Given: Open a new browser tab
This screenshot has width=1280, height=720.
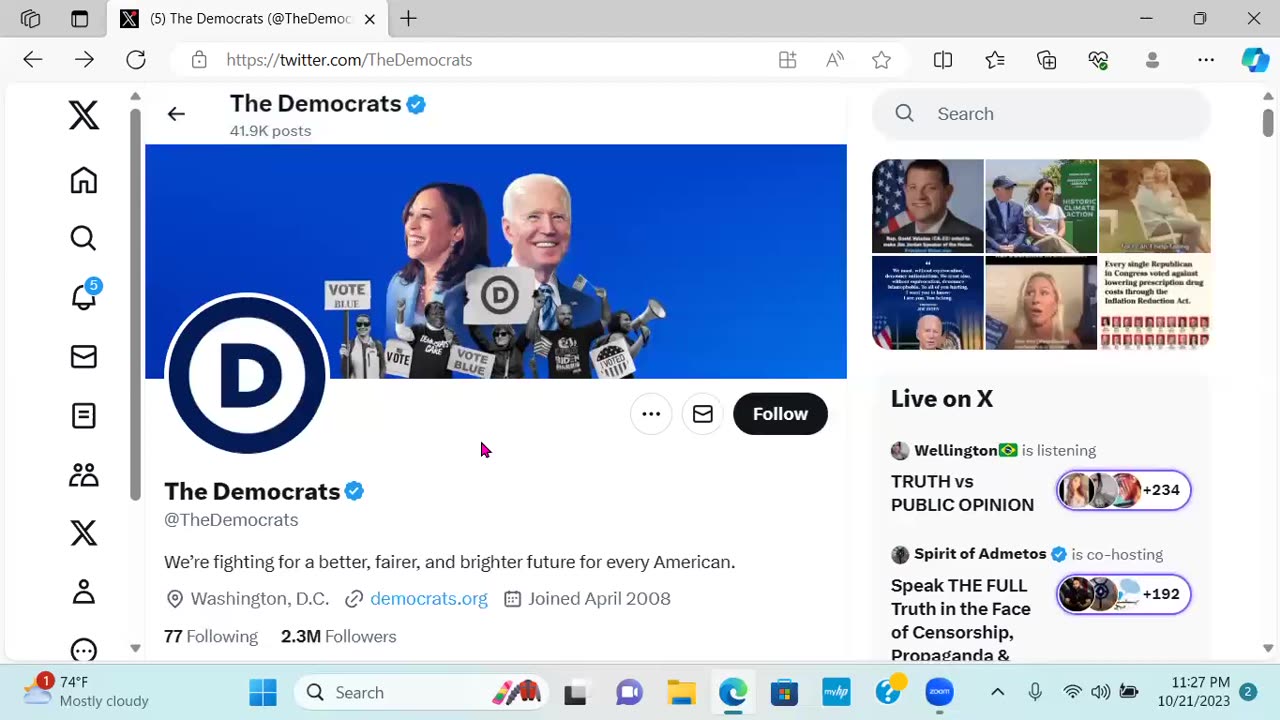Looking at the screenshot, I should (408, 19).
